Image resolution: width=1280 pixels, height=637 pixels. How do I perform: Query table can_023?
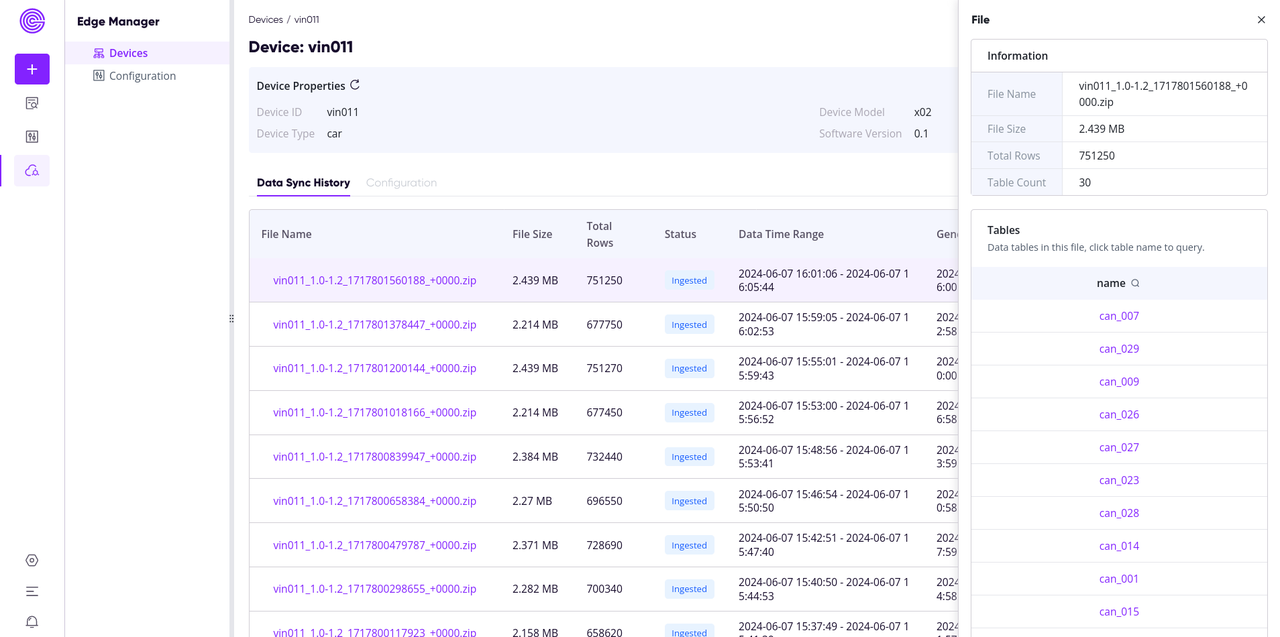tap(1119, 481)
